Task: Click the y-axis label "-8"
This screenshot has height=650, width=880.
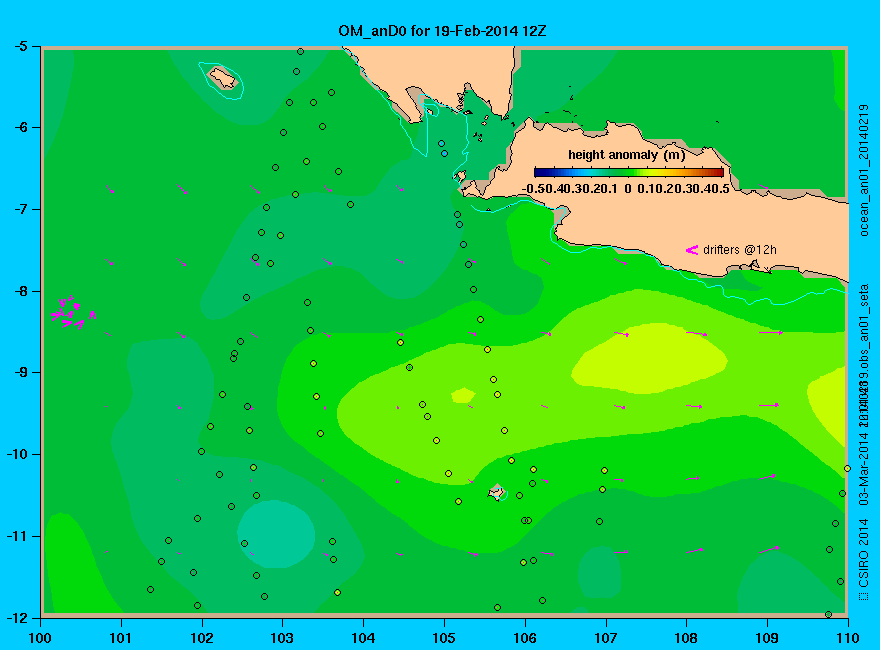Action: [x=20, y=291]
